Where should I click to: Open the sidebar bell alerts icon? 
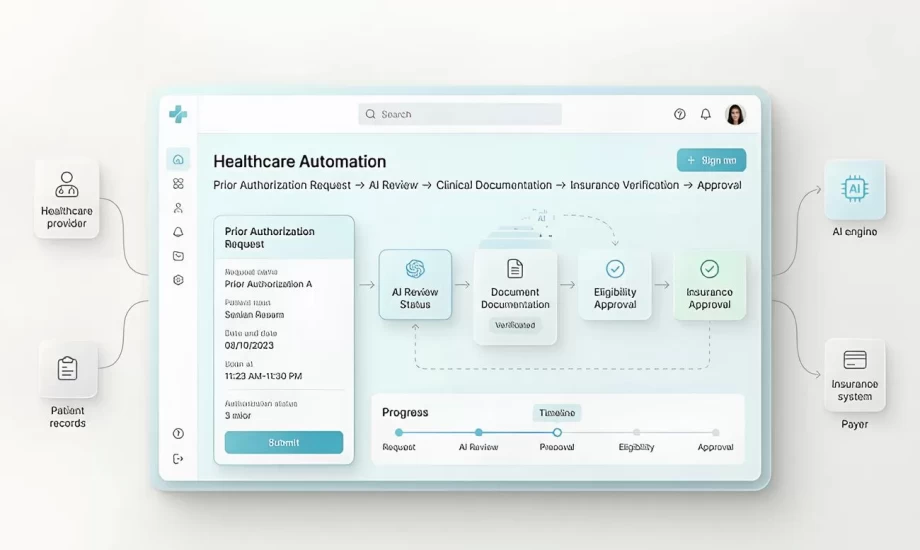(x=178, y=232)
